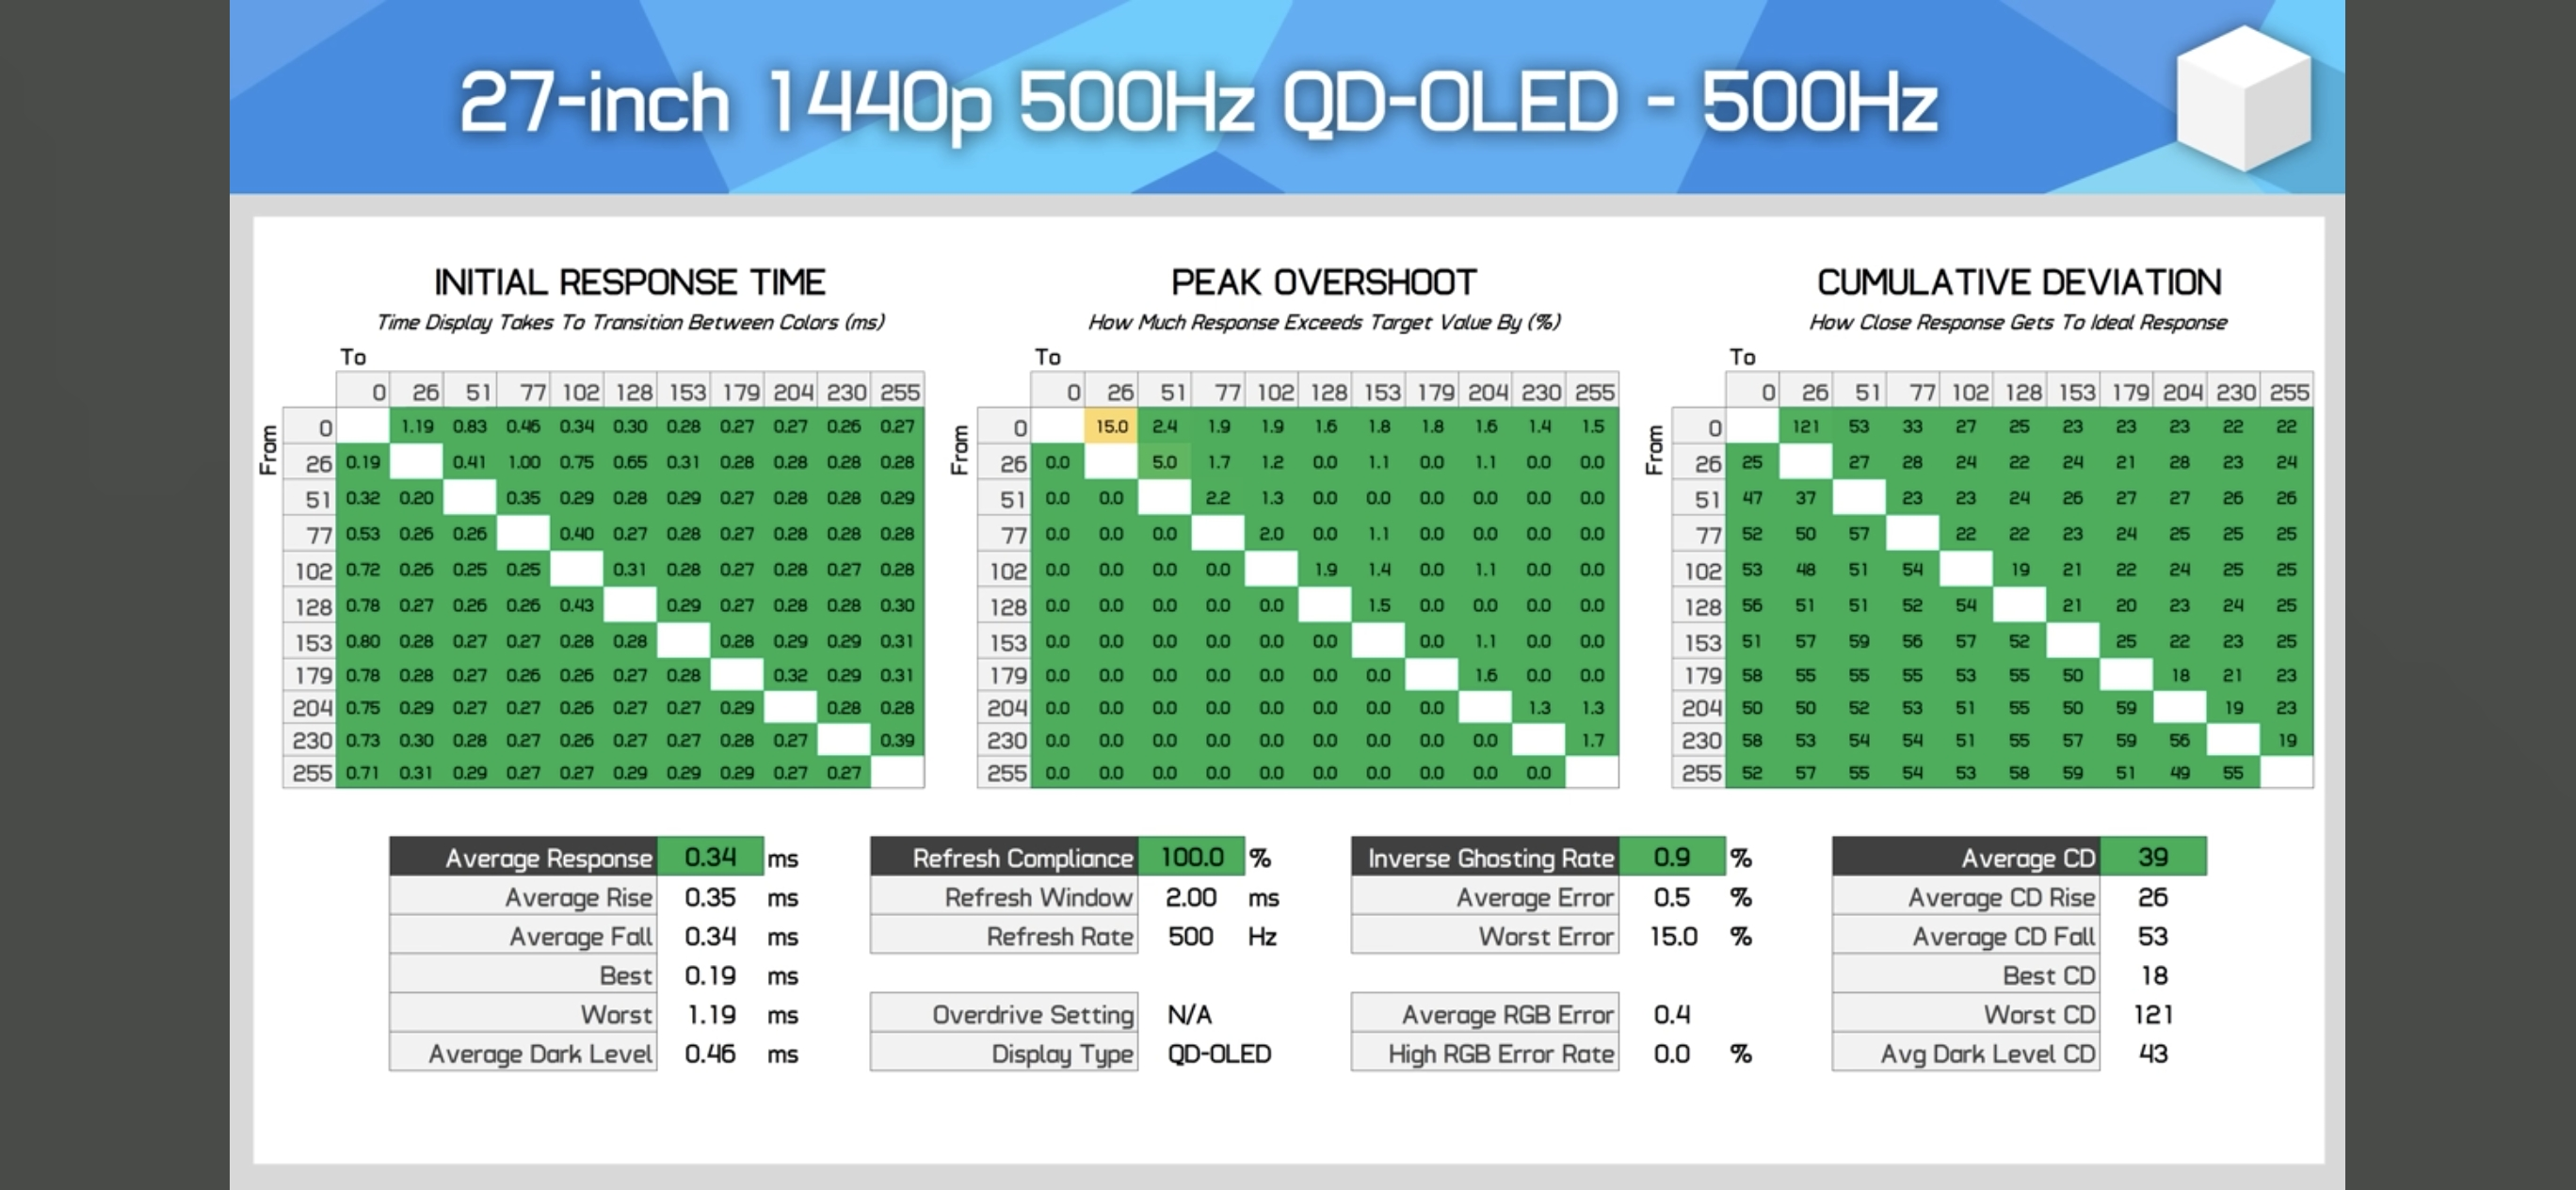
Task: Click the Worst response value 1.19
Action: pyautogui.click(x=711, y=1014)
